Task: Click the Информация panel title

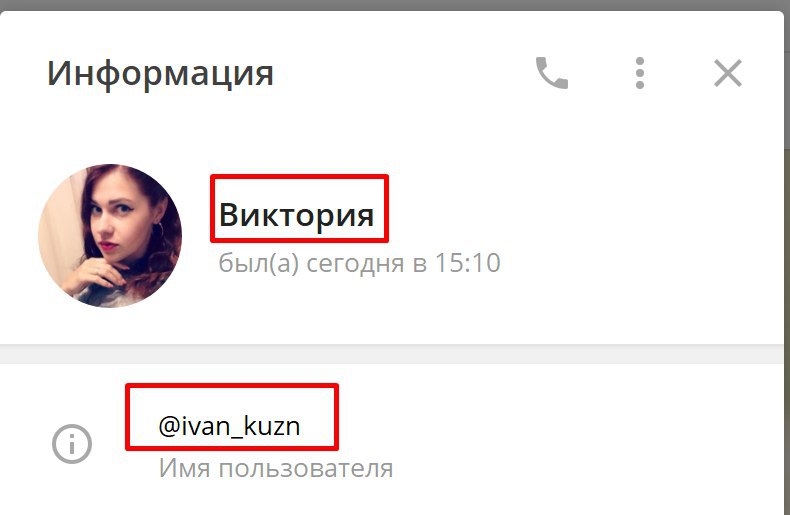Action: pos(160,74)
